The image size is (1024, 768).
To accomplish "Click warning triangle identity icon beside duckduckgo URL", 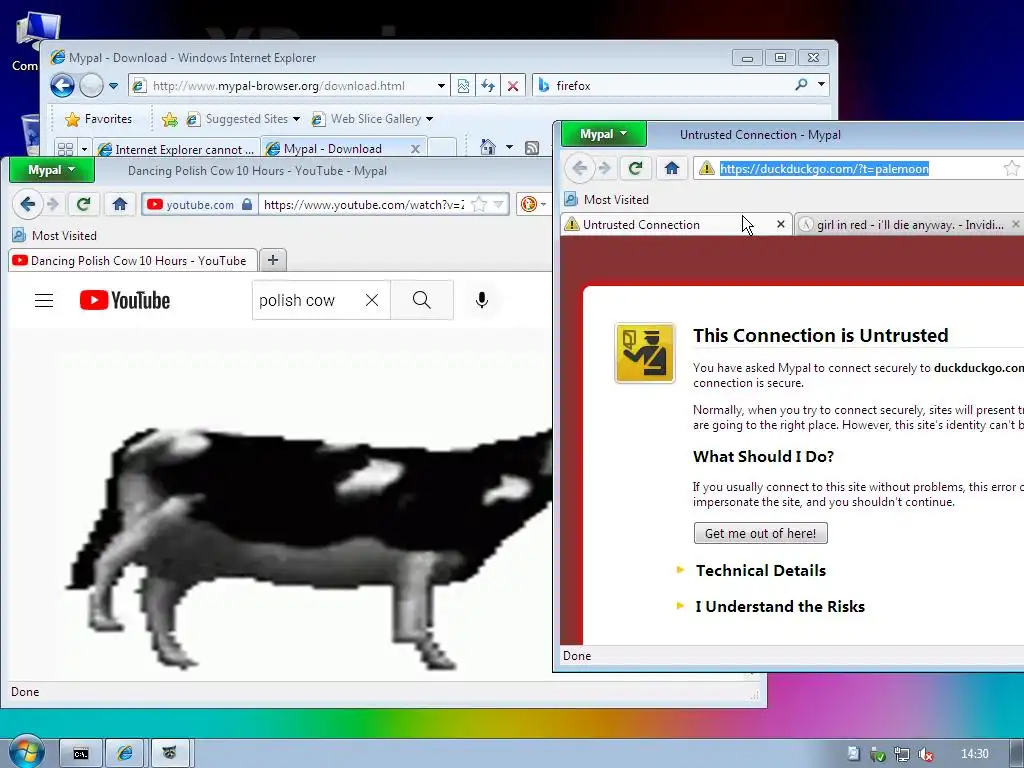I will [x=707, y=168].
